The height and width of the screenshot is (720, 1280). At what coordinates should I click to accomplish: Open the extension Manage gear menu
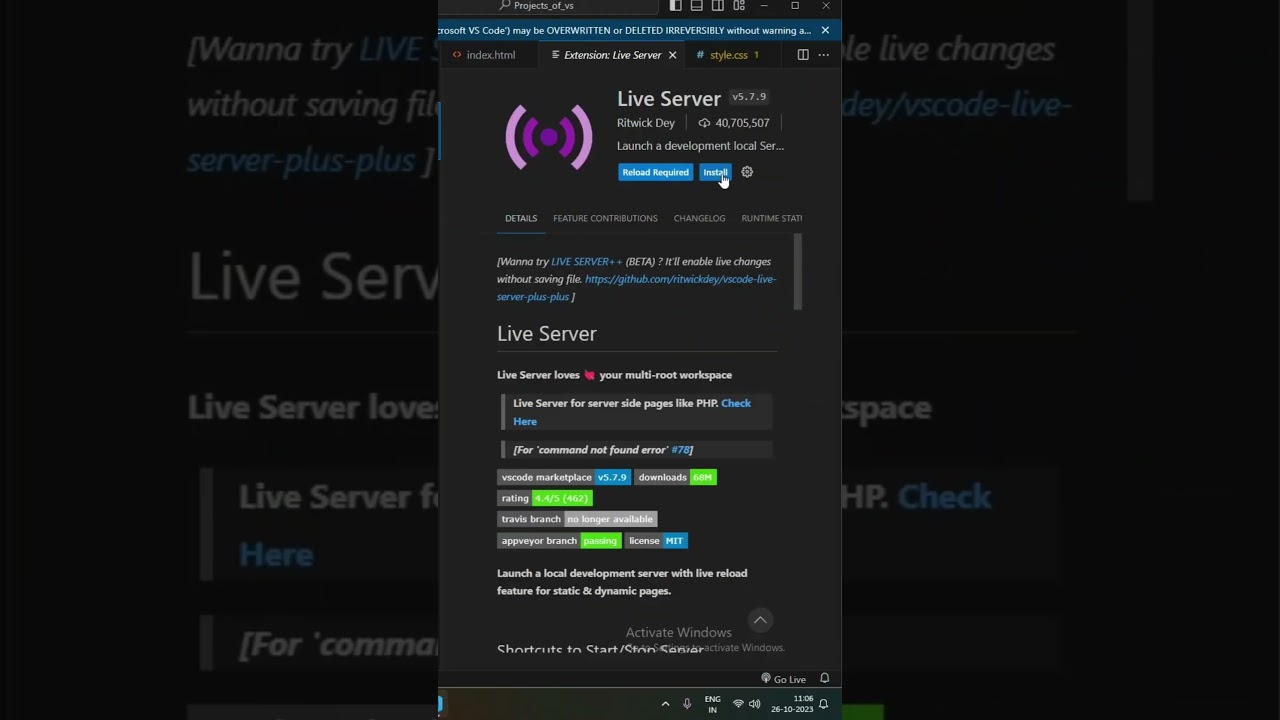coord(747,172)
